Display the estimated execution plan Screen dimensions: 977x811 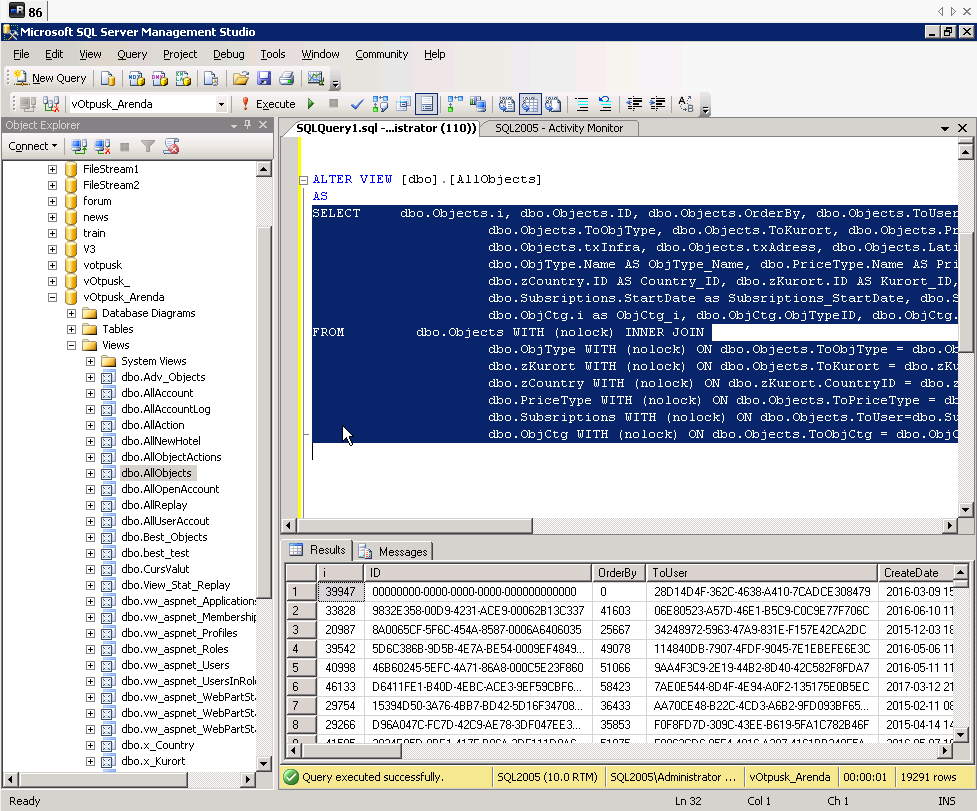click(380, 103)
